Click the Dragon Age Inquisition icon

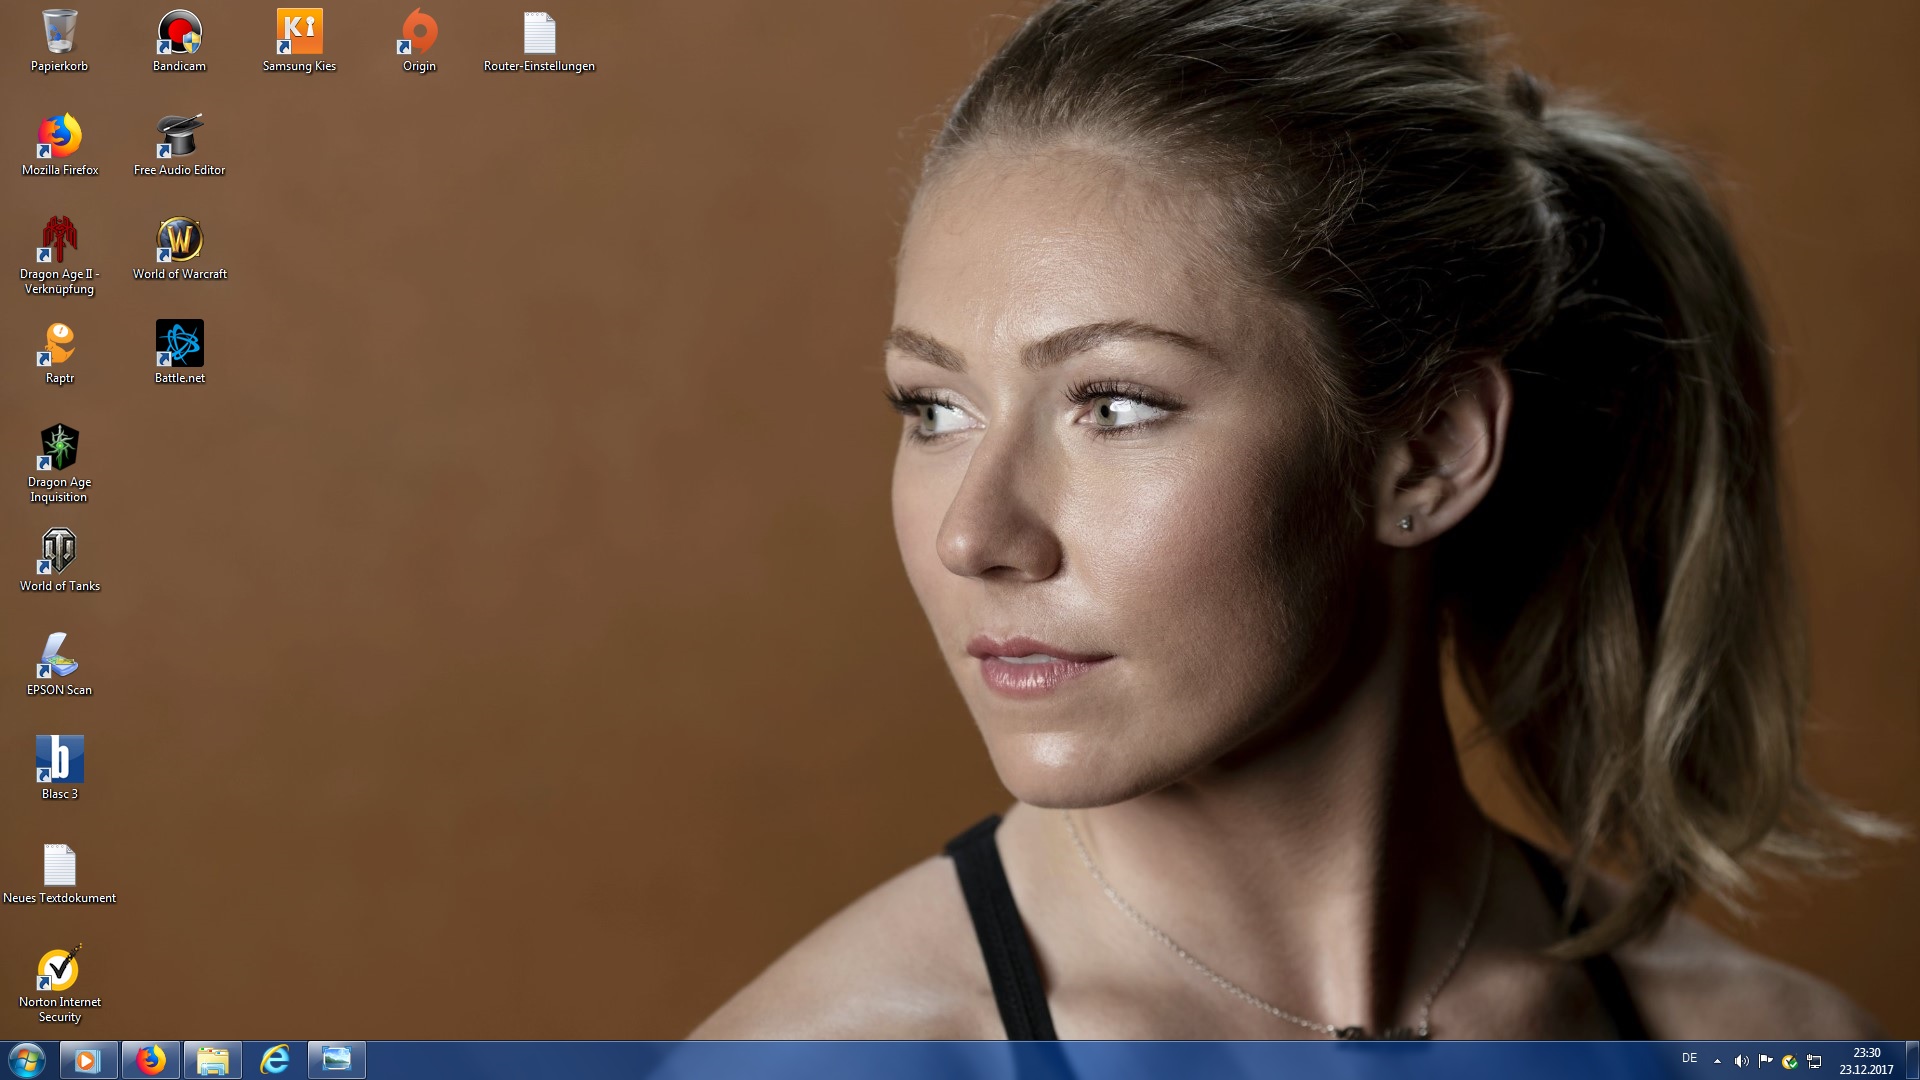point(59,448)
